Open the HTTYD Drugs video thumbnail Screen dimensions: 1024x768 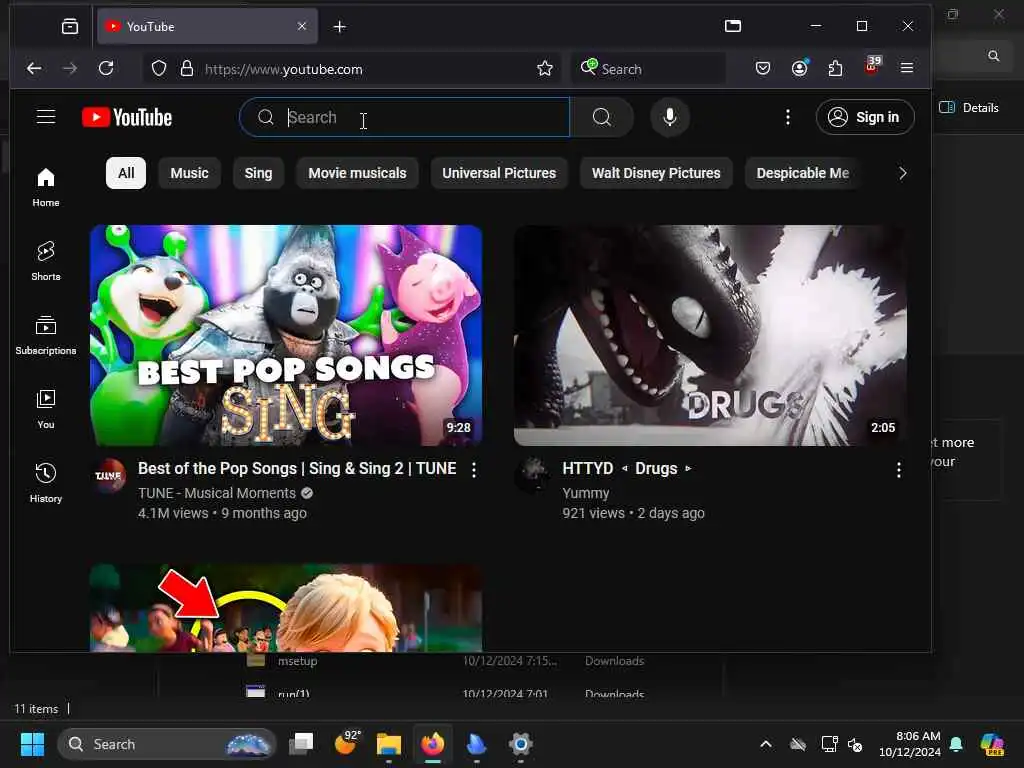coord(710,336)
